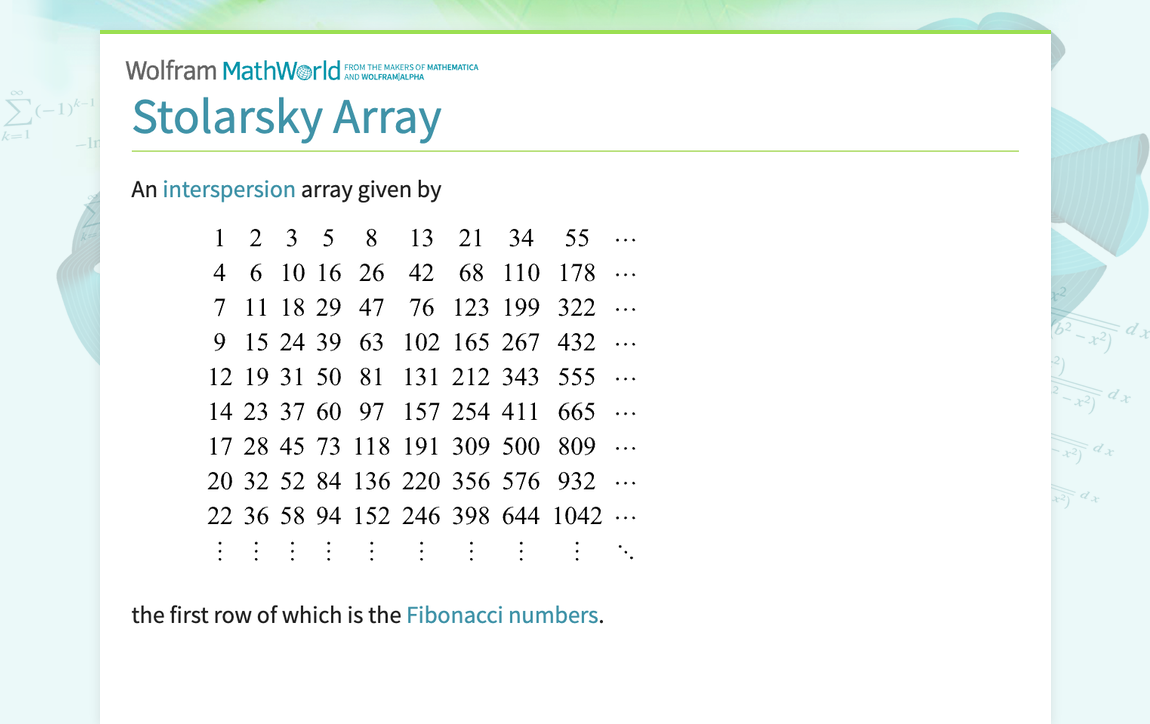Image resolution: width=1150 pixels, height=724 pixels.
Task: Click the number 1042 in the array
Action: (x=576, y=516)
